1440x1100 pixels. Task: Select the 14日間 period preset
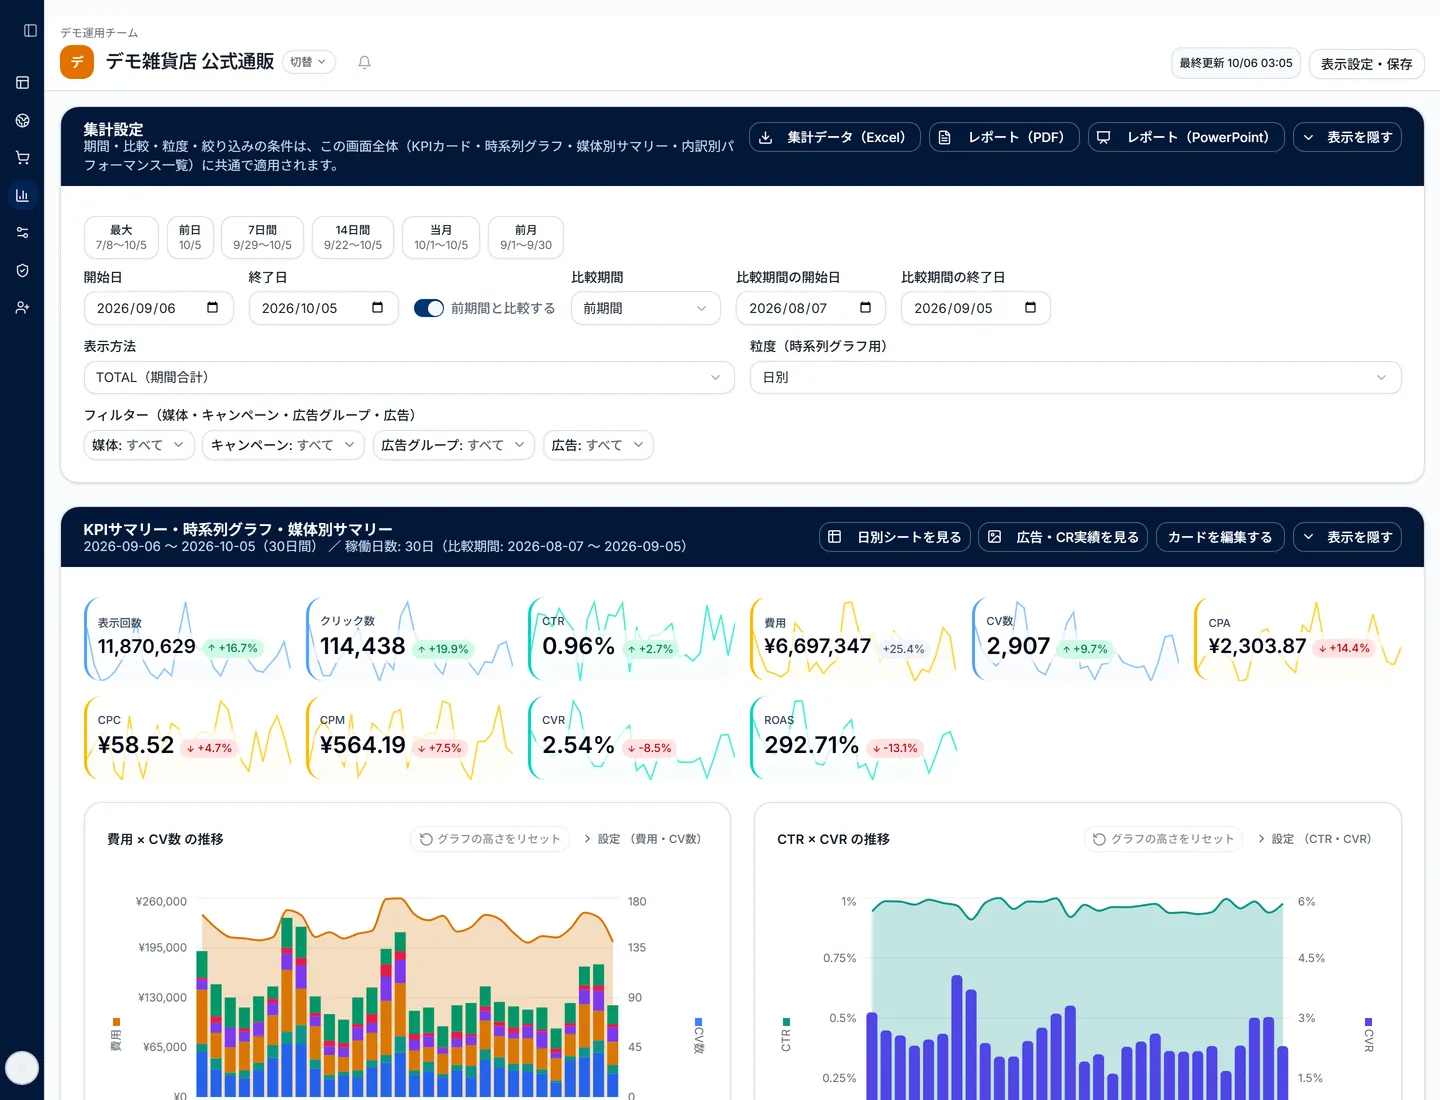pyautogui.click(x=353, y=237)
